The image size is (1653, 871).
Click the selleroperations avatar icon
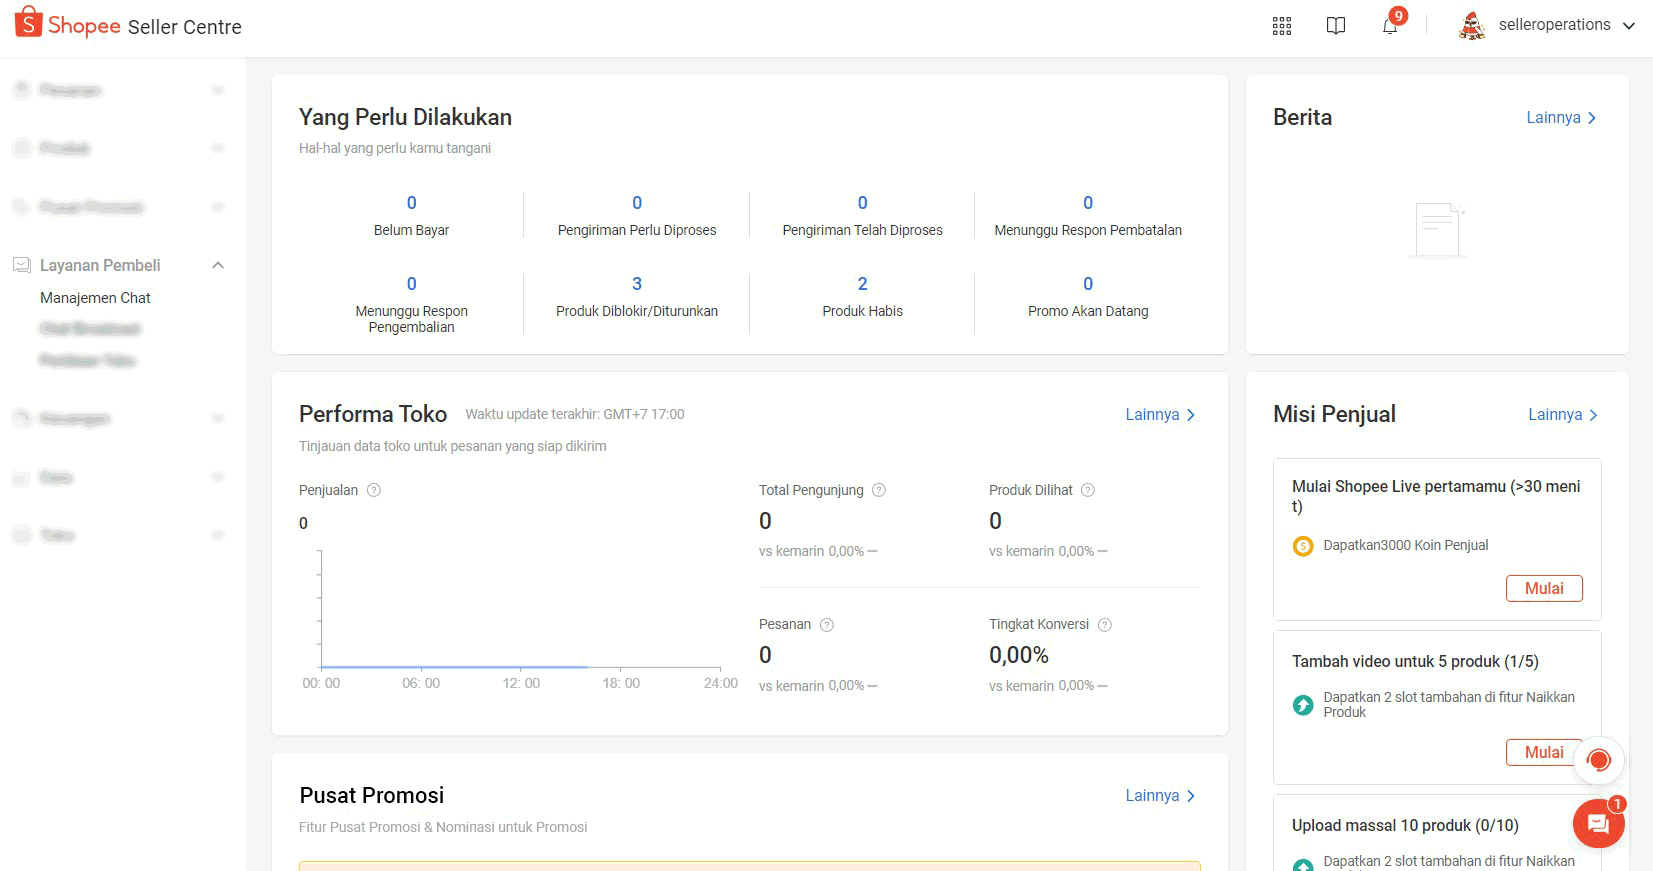pyautogui.click(x=1472, y=26)
